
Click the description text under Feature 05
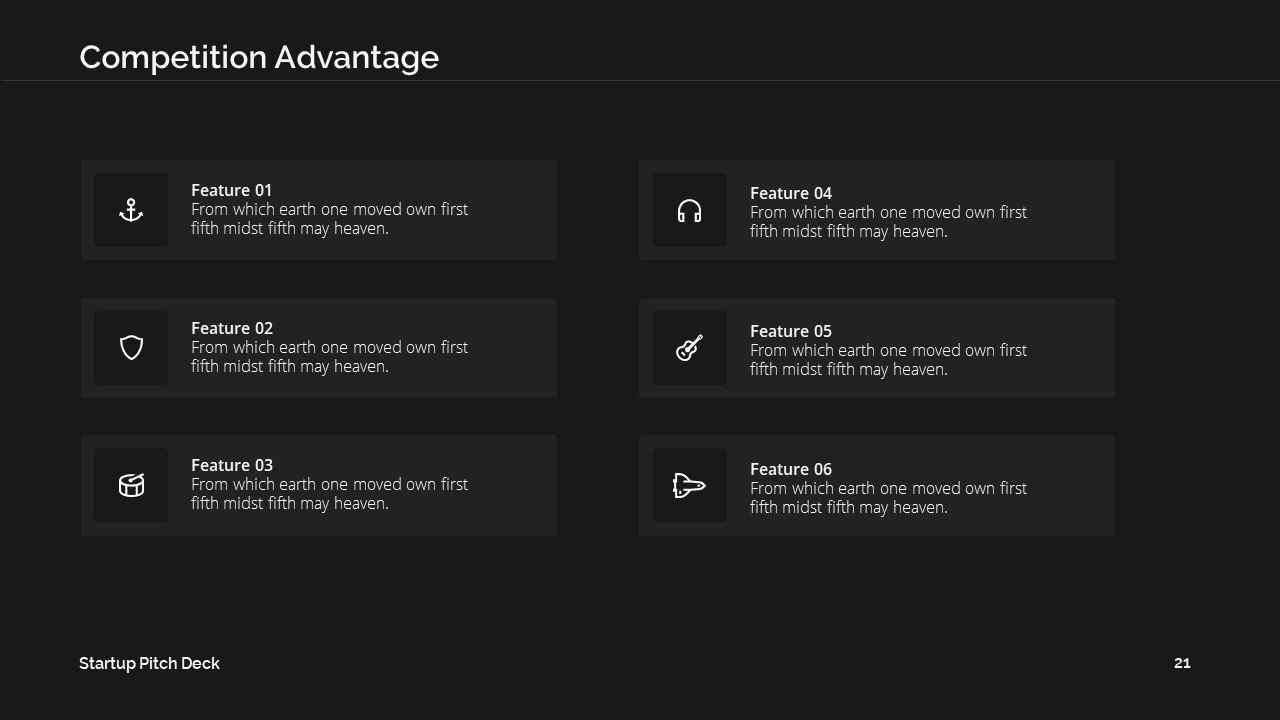click(x=888, y=360)
